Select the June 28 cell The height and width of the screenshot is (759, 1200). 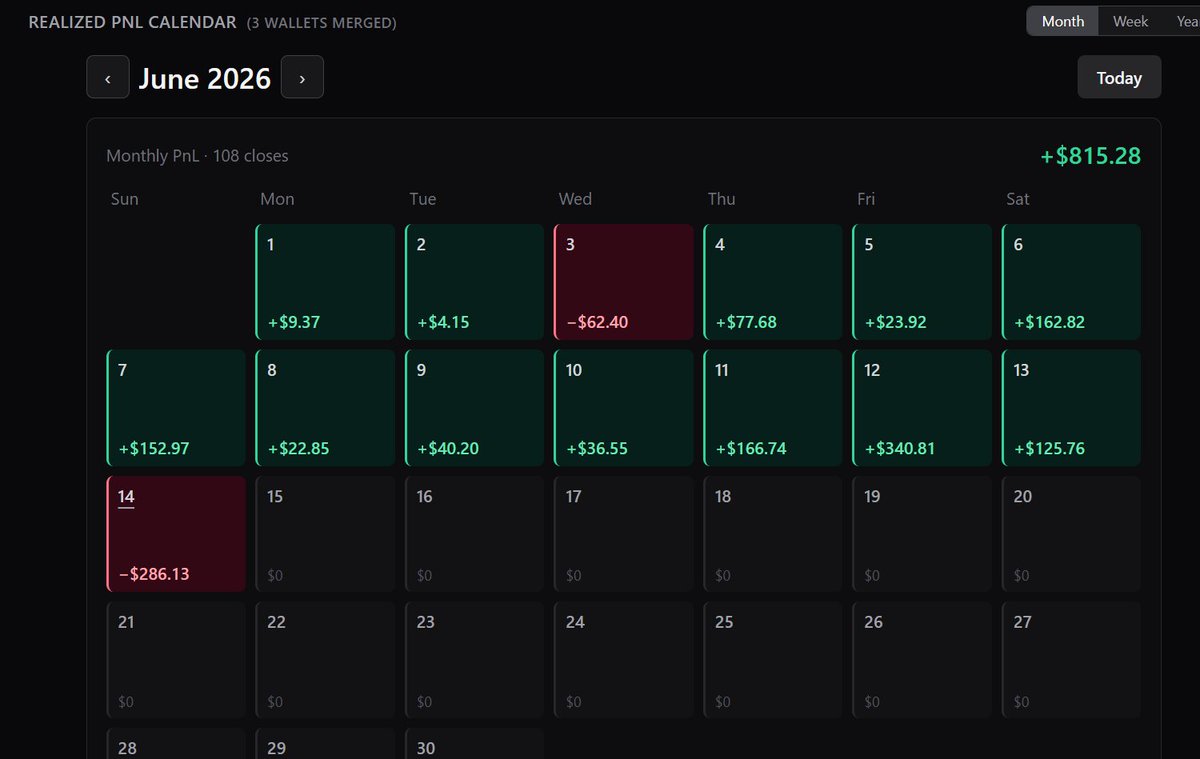176,743
